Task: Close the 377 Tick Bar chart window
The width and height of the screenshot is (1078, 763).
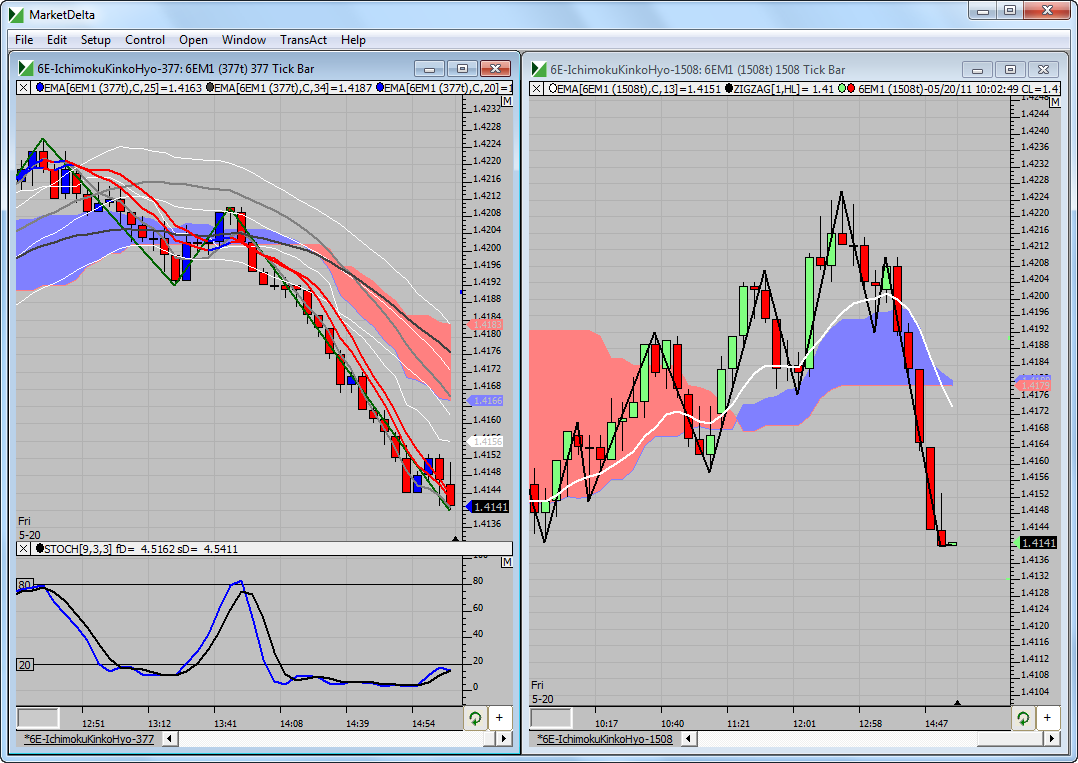Action: [x=495, y=69]
